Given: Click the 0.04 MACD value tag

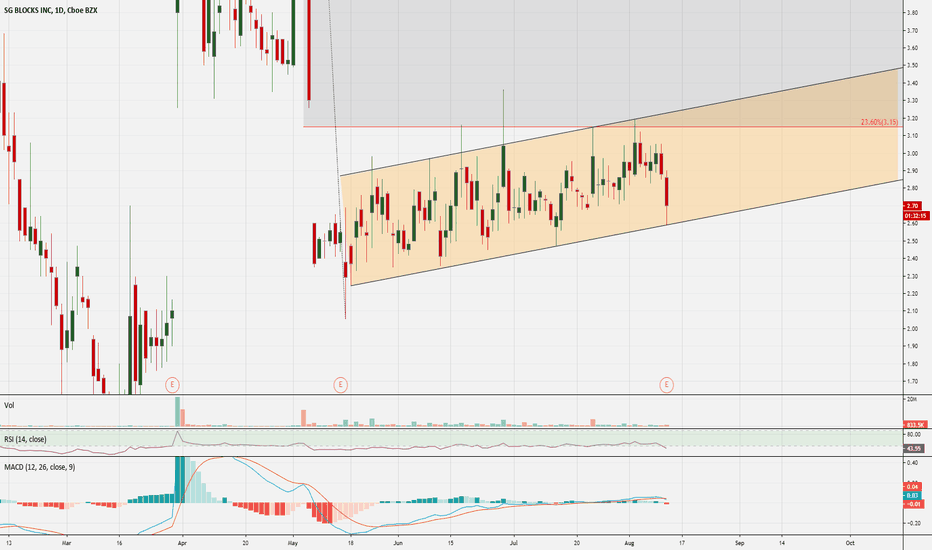Looking at the screenshot, I should (x=912, y=486).
